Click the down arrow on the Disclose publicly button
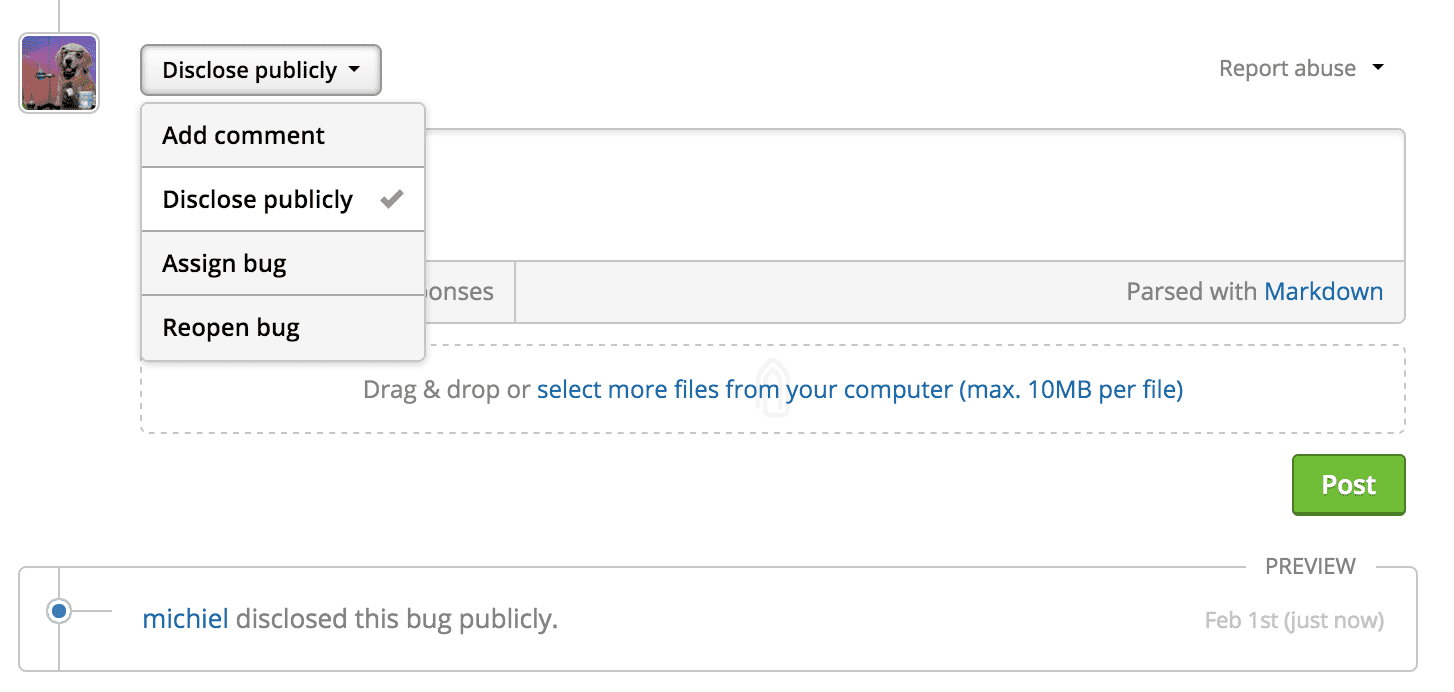 (x=354, y=70)
